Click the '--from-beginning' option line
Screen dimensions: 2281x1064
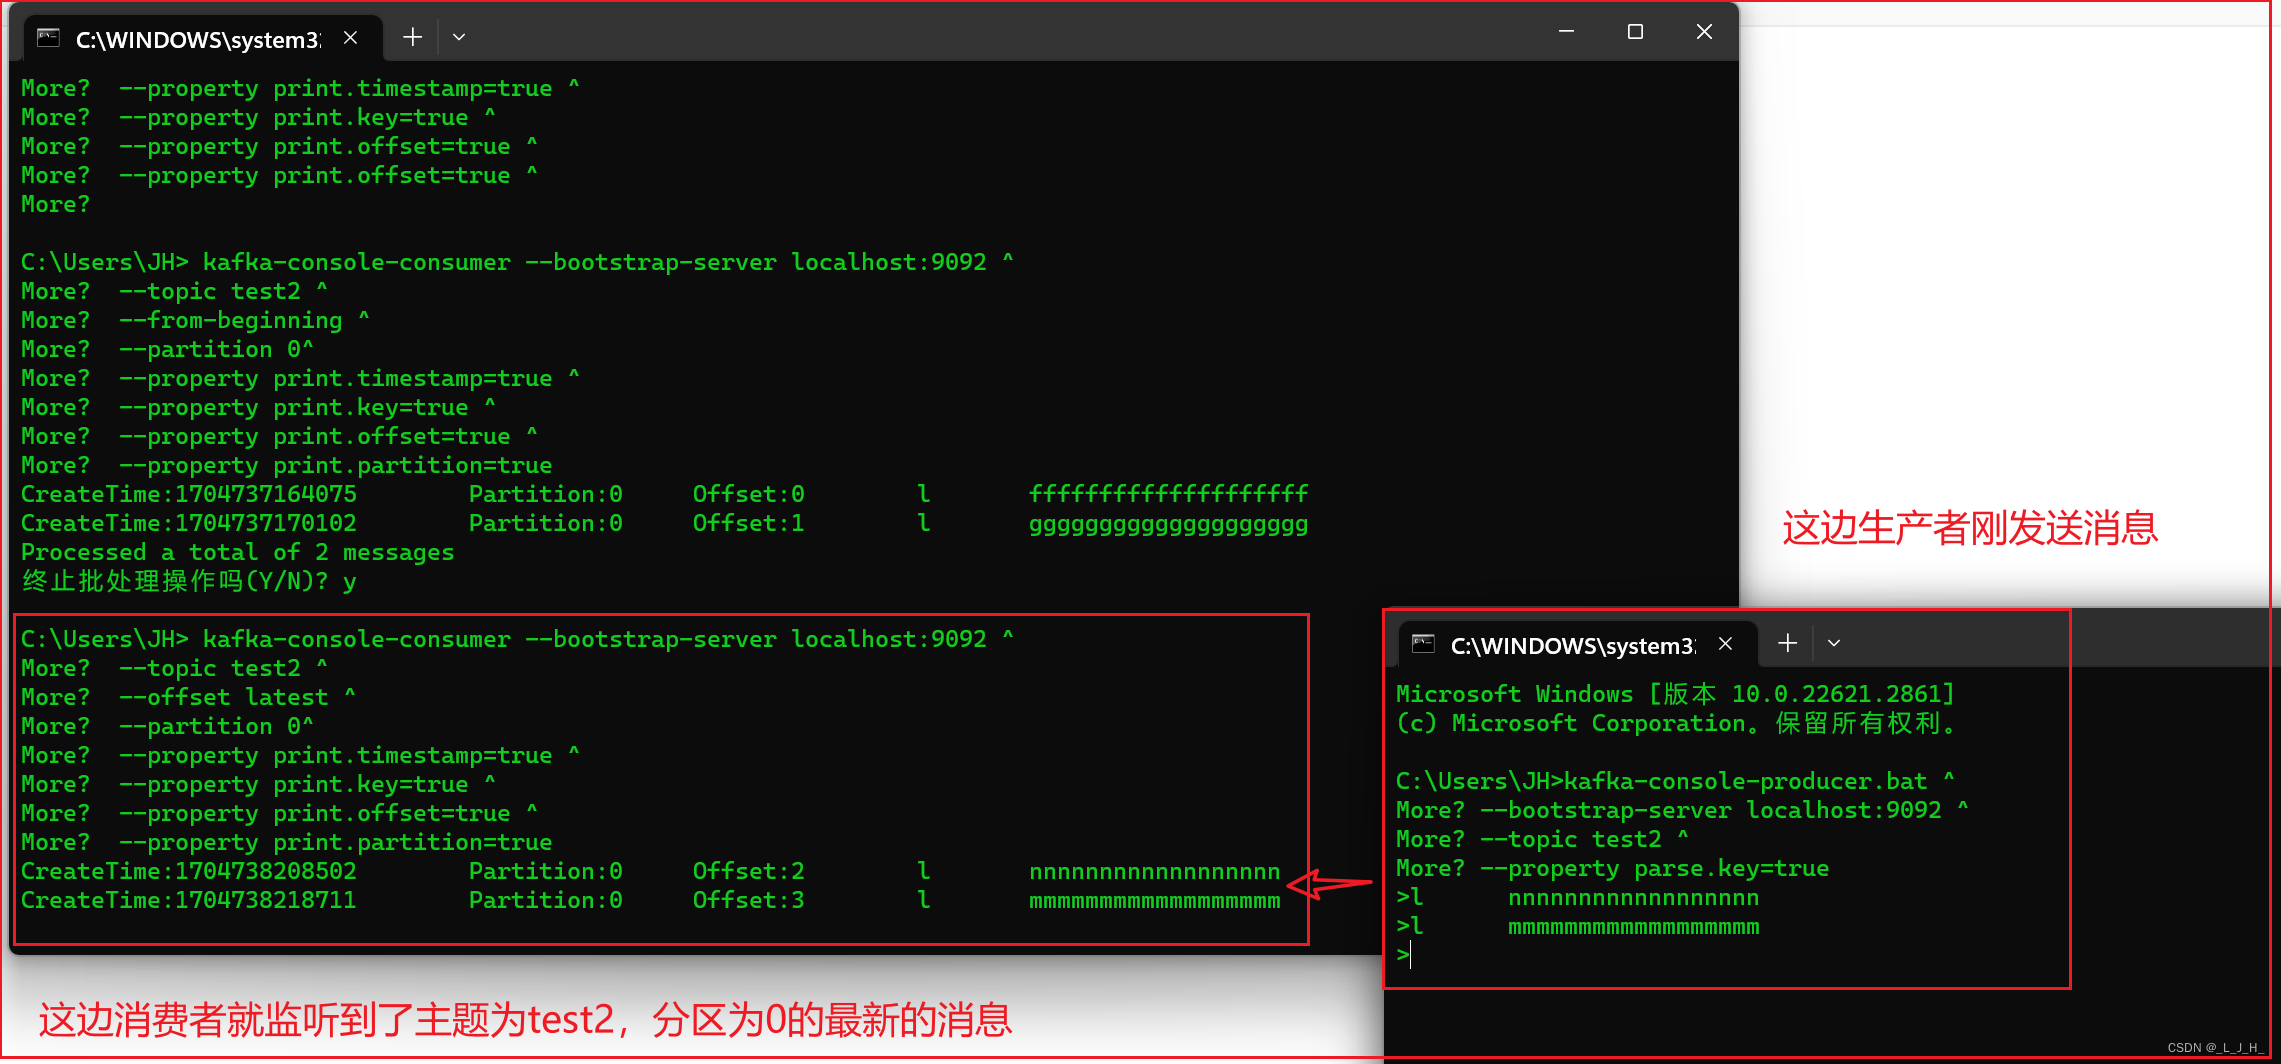(x=196, y=320)
